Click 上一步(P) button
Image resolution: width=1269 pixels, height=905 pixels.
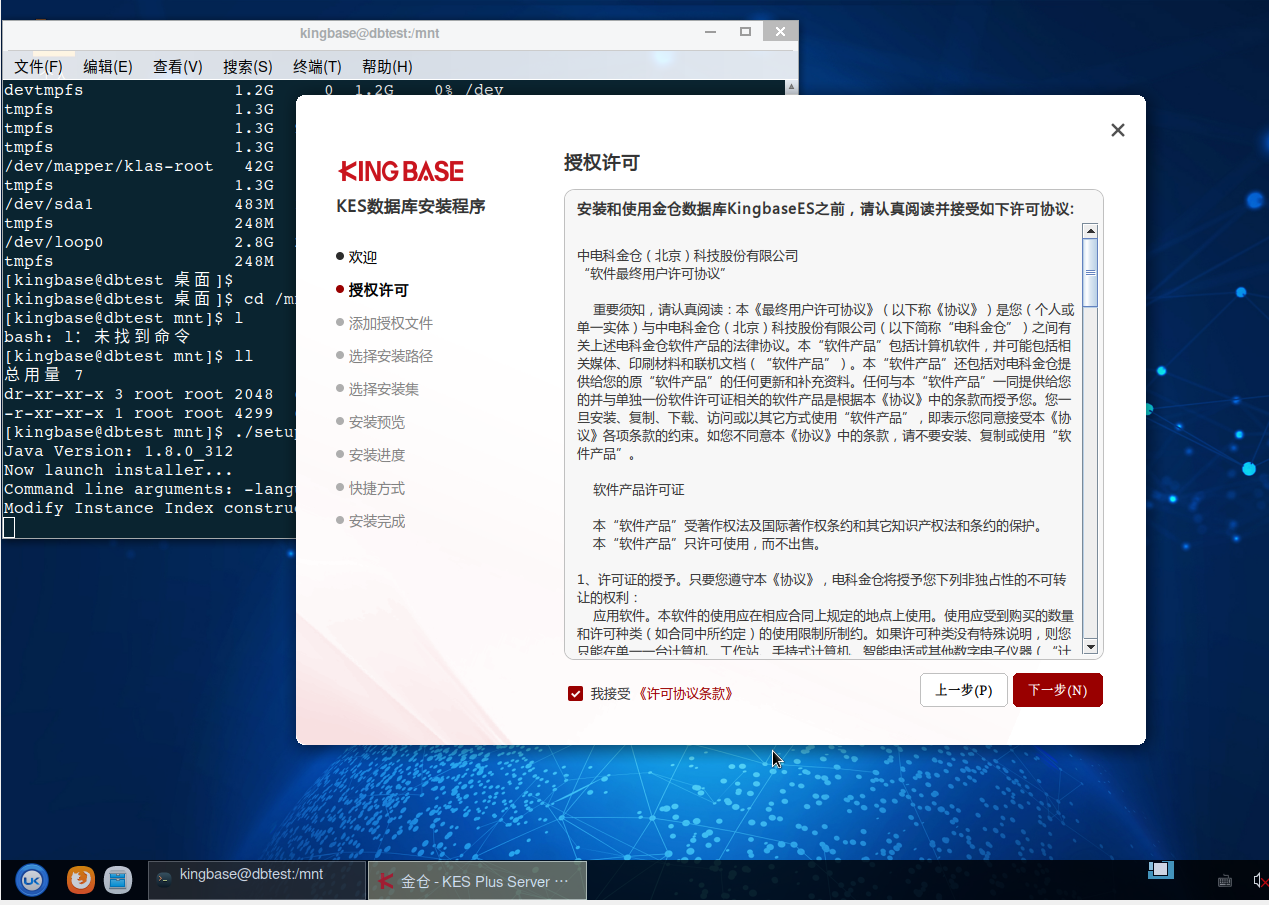point(964,690)
